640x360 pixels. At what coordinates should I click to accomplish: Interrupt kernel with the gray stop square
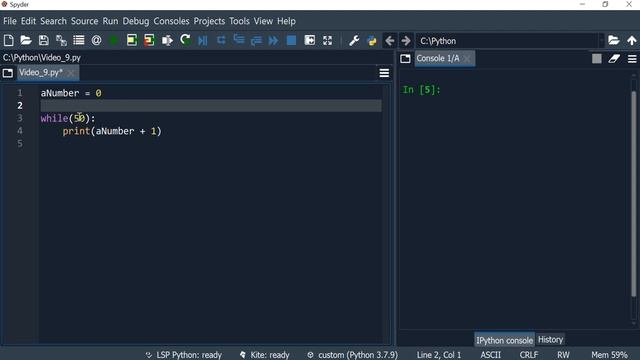point(597,58)
